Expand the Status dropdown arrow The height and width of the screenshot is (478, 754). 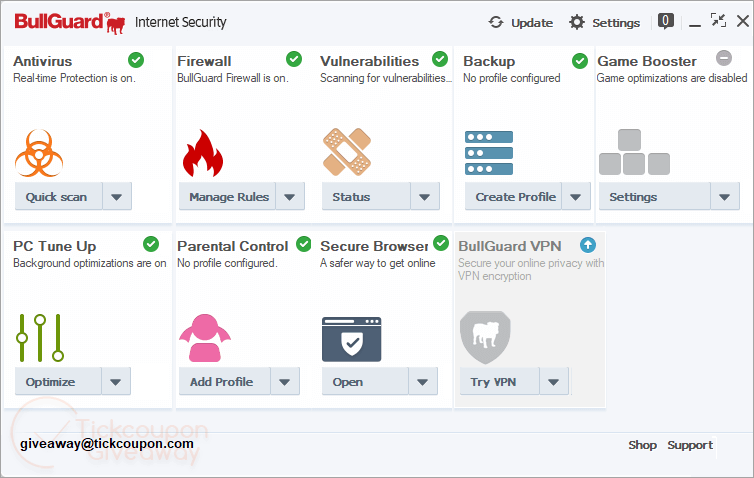click(425, 197)
